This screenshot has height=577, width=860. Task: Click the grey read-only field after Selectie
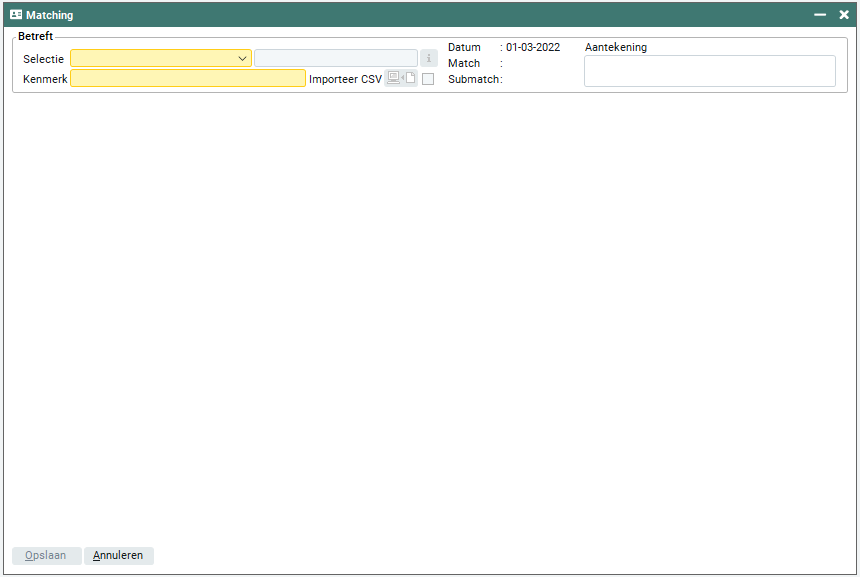(335, 59)
